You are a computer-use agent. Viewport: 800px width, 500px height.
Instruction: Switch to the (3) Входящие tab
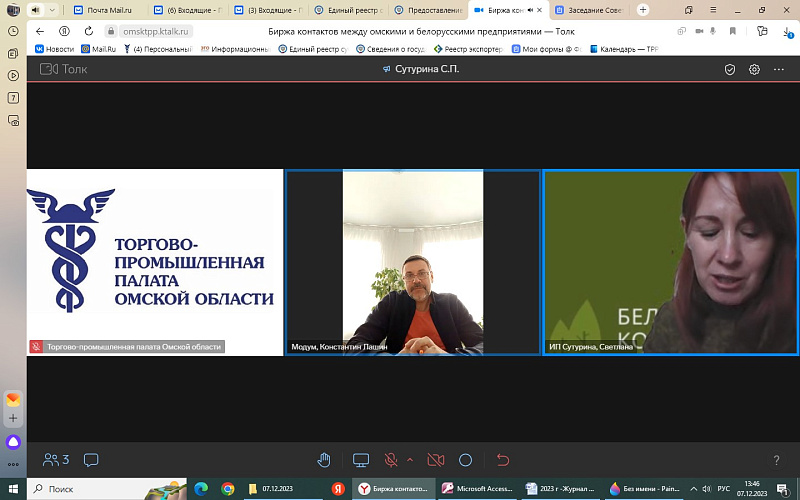269,10
